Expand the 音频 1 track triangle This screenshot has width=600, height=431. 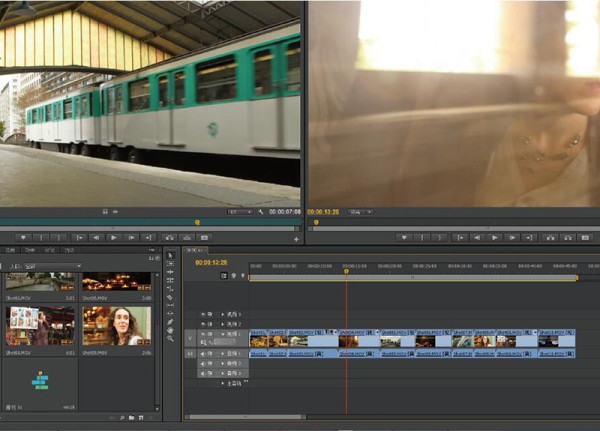[223, 354]
